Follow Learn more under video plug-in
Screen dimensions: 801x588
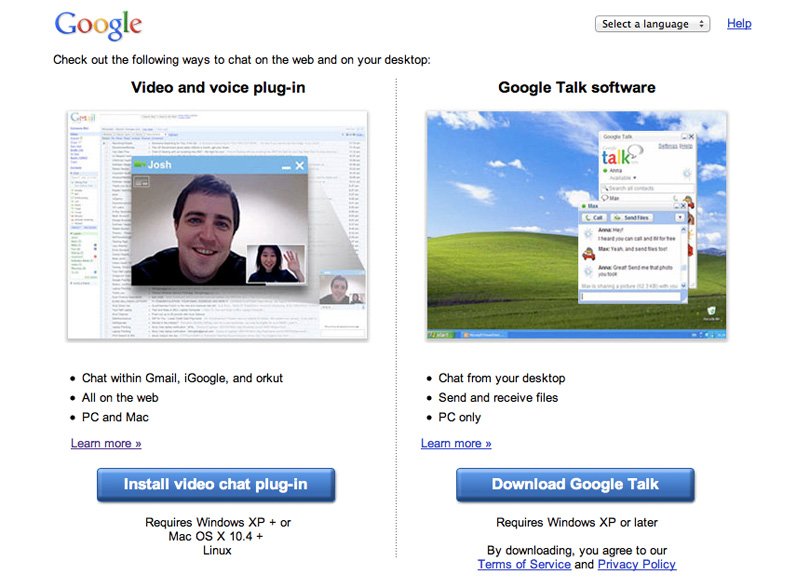(106, 443)
